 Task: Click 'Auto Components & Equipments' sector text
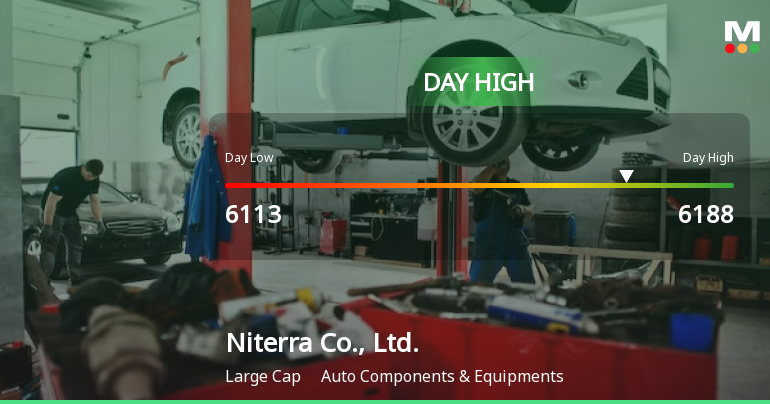click(442, 377)
